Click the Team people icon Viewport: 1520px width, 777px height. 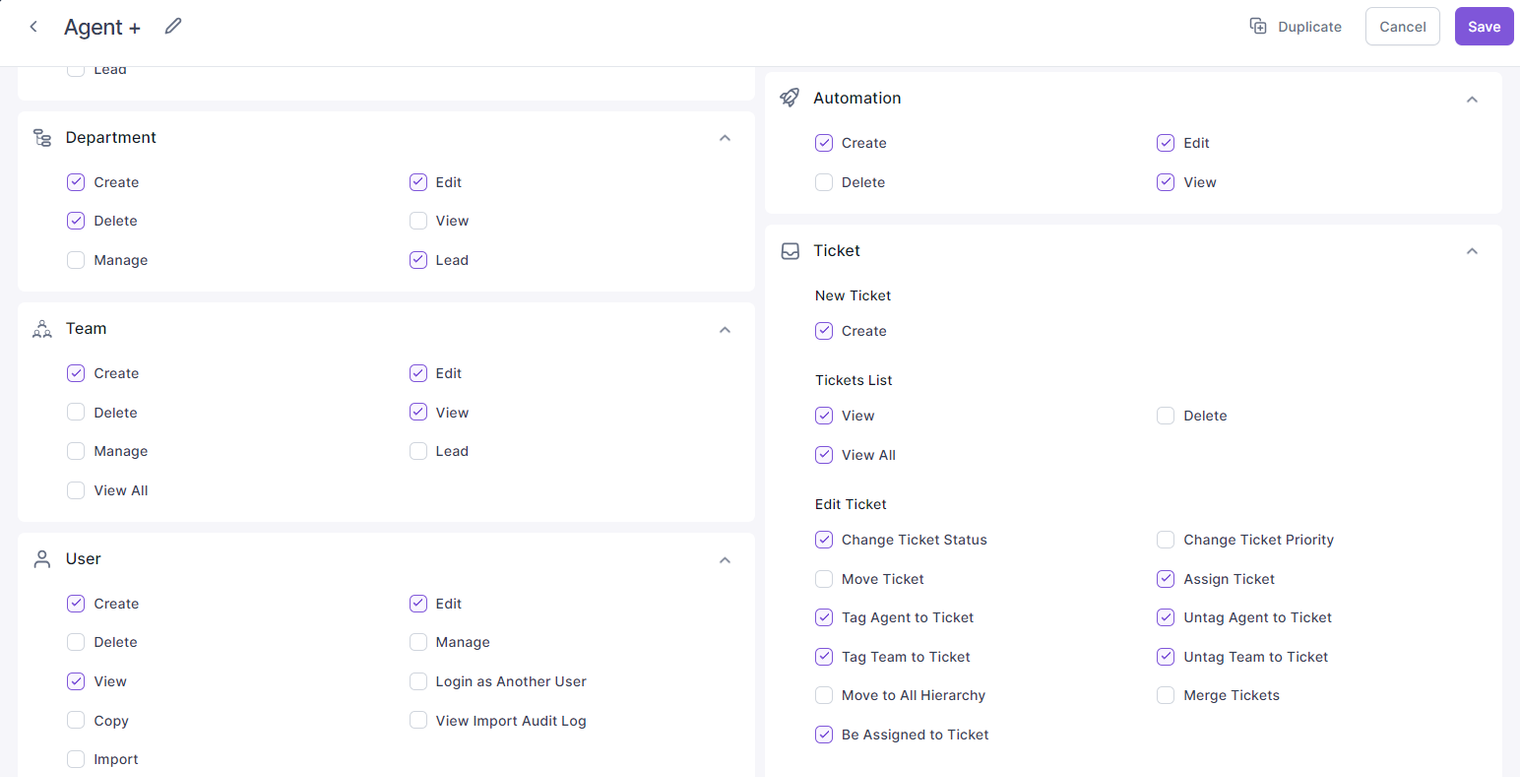tap(42, 329)
